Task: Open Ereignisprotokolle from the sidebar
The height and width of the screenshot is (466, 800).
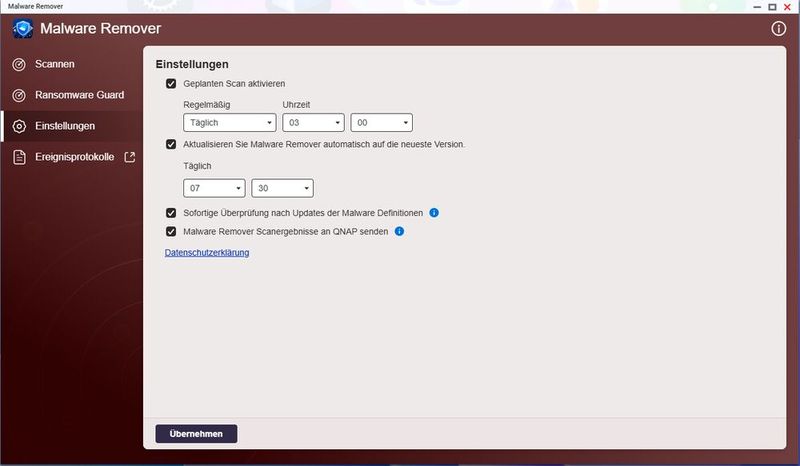Action: 71,157
